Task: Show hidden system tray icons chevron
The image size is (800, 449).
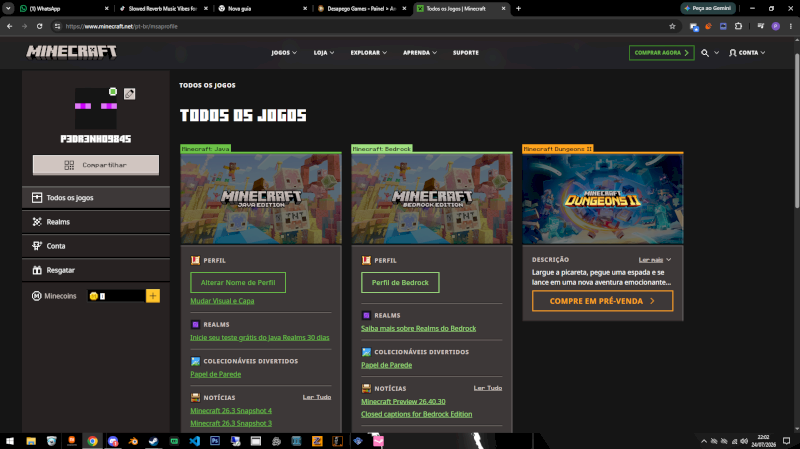Action: 704,441
